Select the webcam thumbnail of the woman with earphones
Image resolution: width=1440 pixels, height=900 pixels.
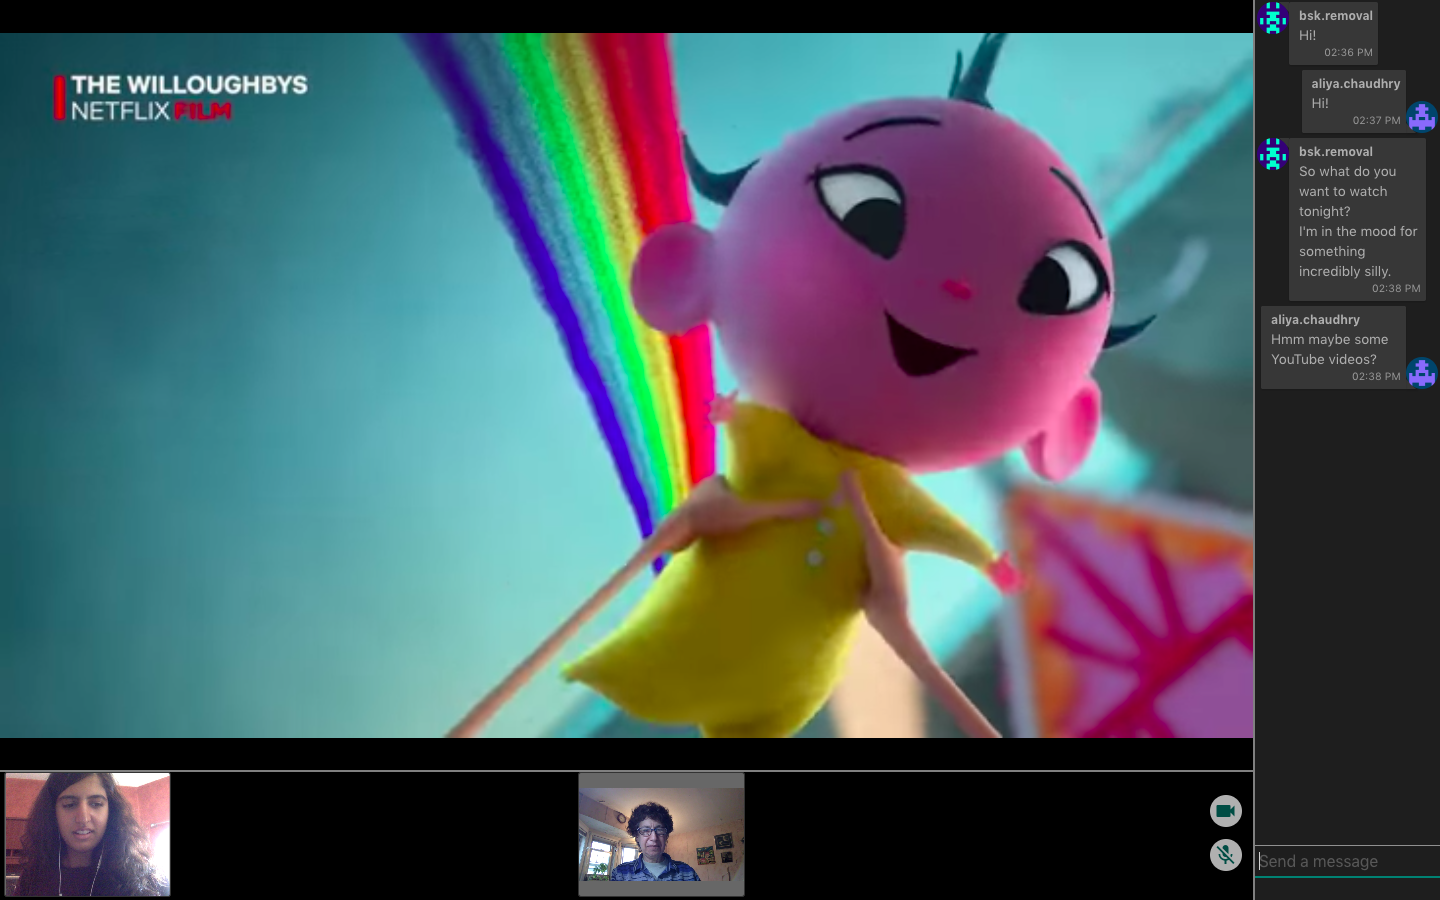tap(88, 834)
